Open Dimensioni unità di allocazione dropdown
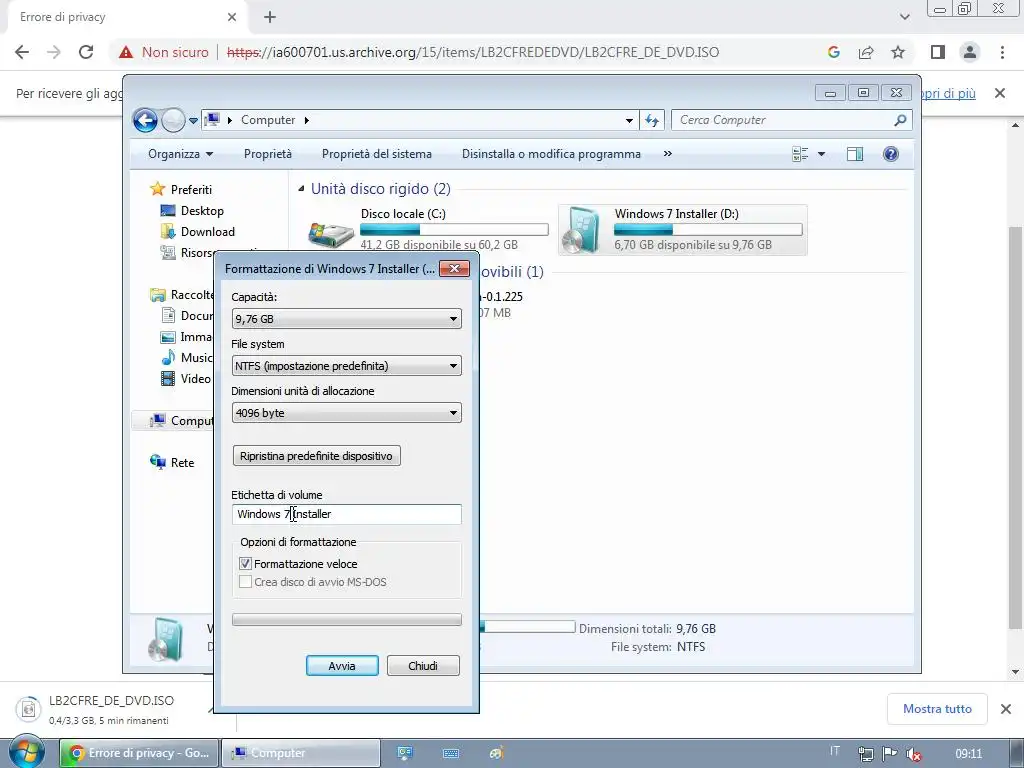Image resolution: width=1024 pixels, height=768 pixels. point(347,413)
